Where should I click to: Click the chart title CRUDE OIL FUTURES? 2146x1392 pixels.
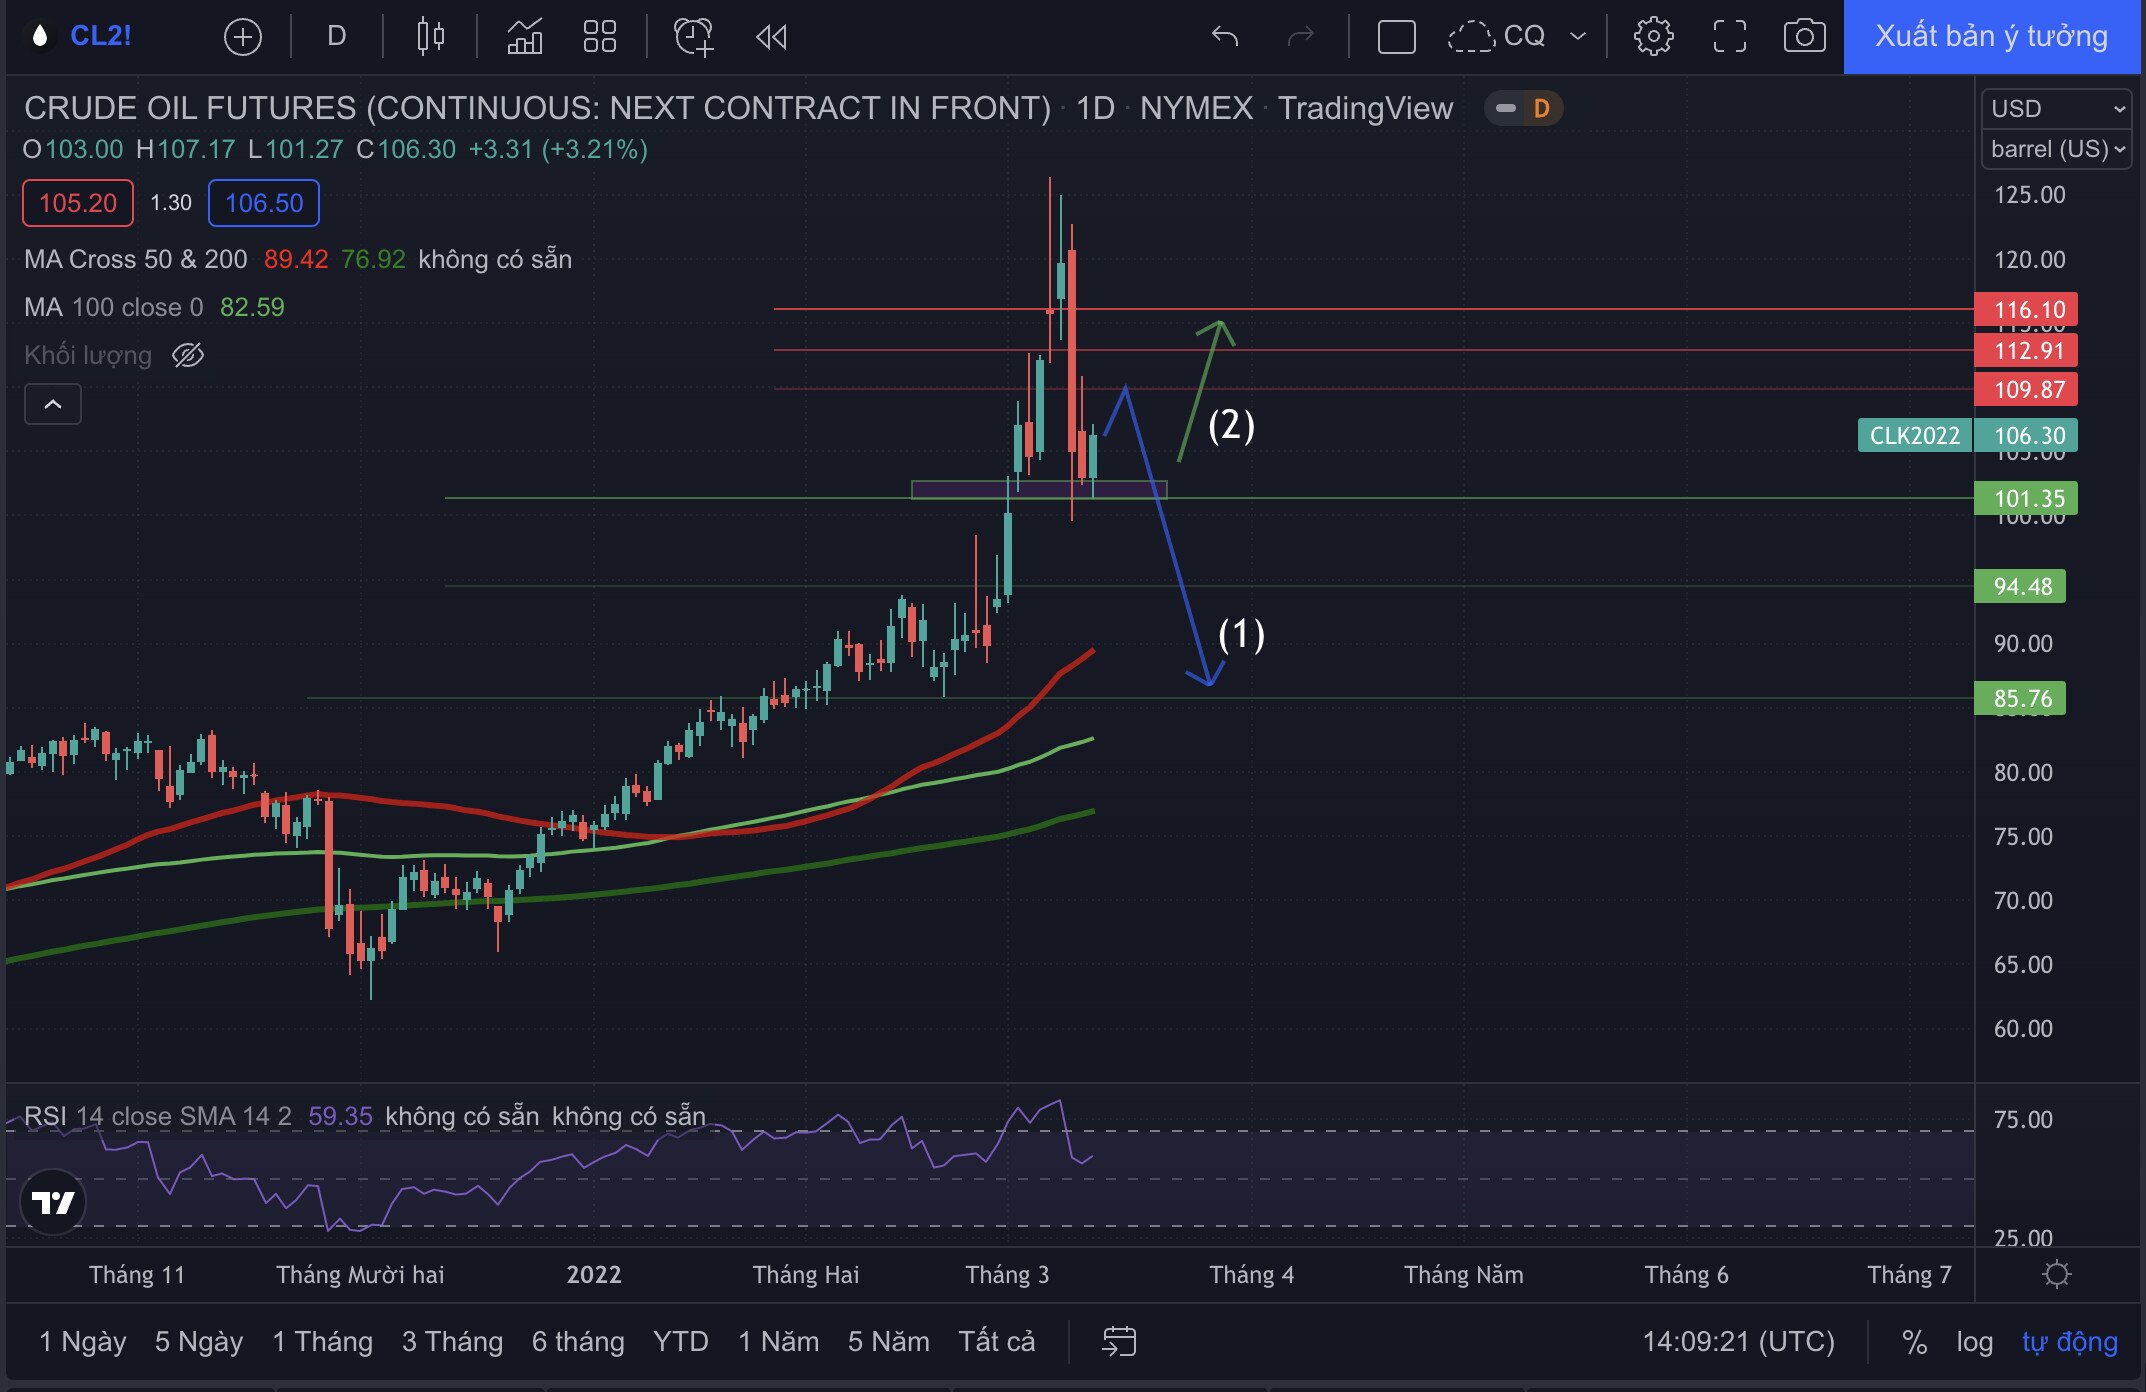538,108
